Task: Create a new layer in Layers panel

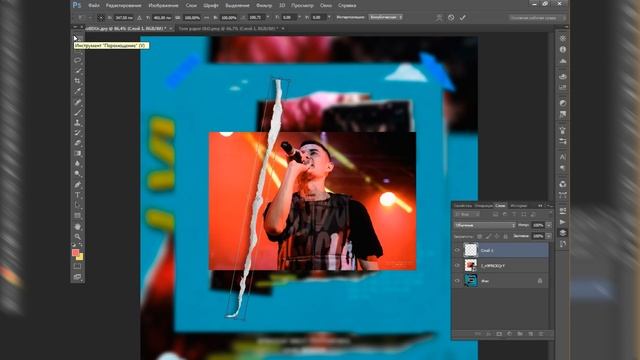Action: coord(531,334)
